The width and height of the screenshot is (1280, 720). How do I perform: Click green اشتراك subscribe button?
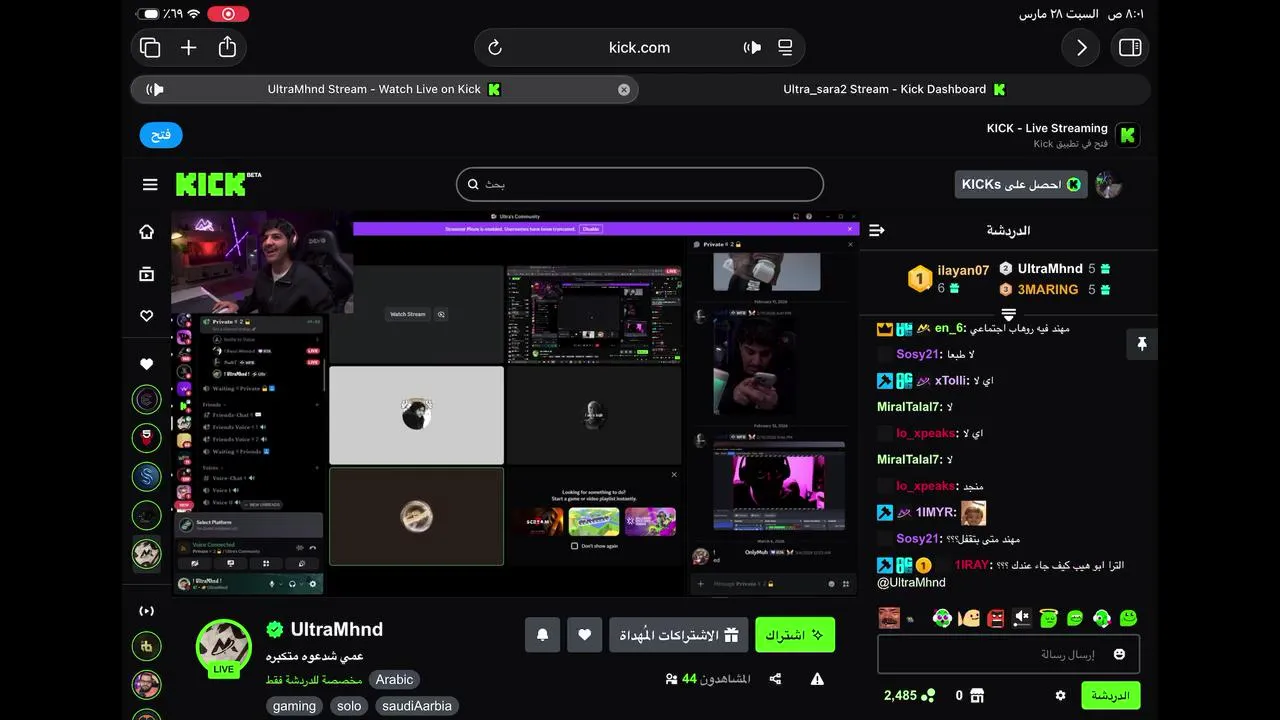[795, 635]
